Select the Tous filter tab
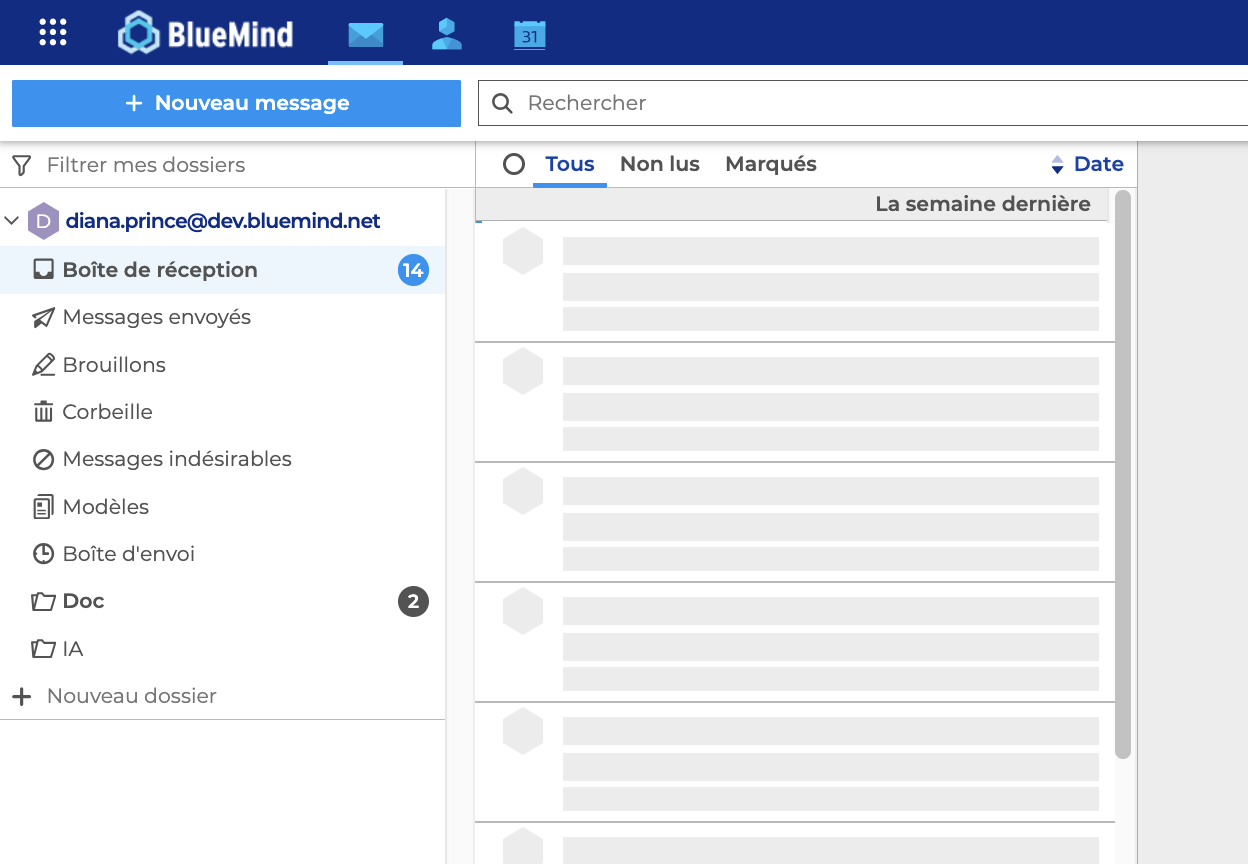The height and width of the screenshot is (864, 1248). click(569, 164)
